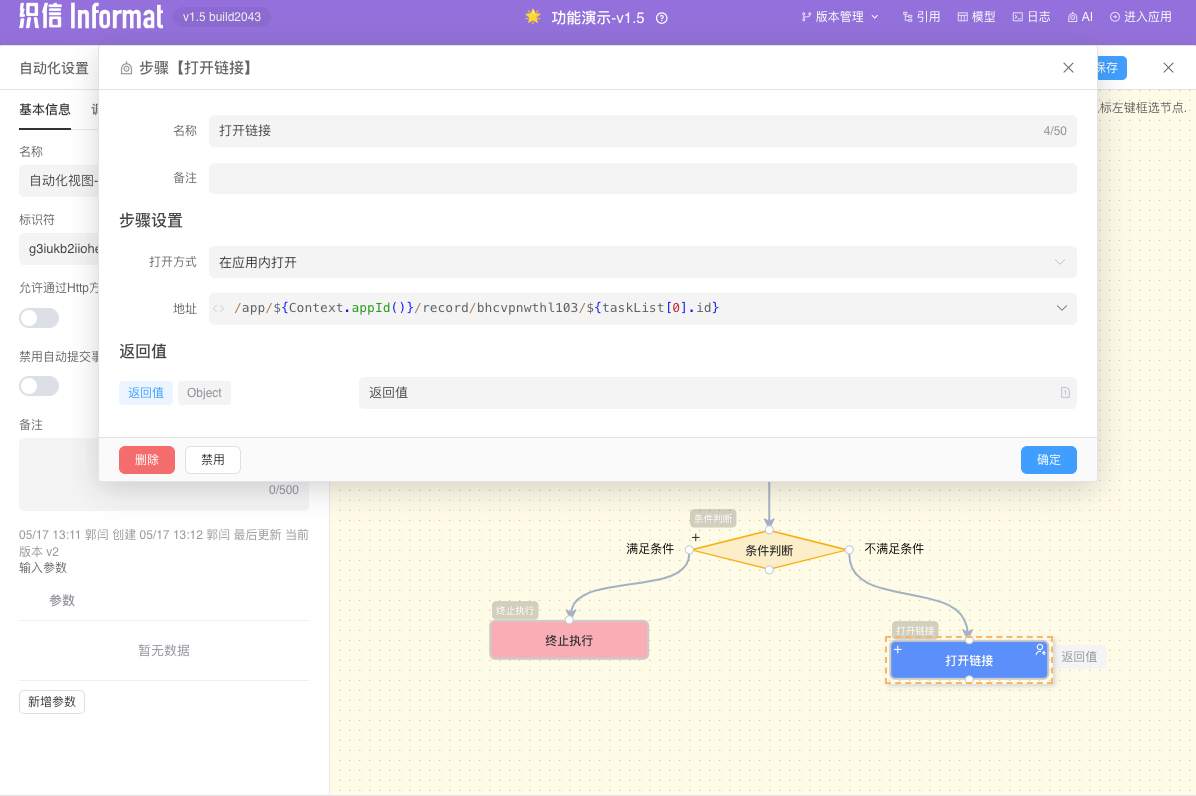Toggle the 禁用自动提交事务 switch
The image size is (1196, 796).
[x=39, y=386]
